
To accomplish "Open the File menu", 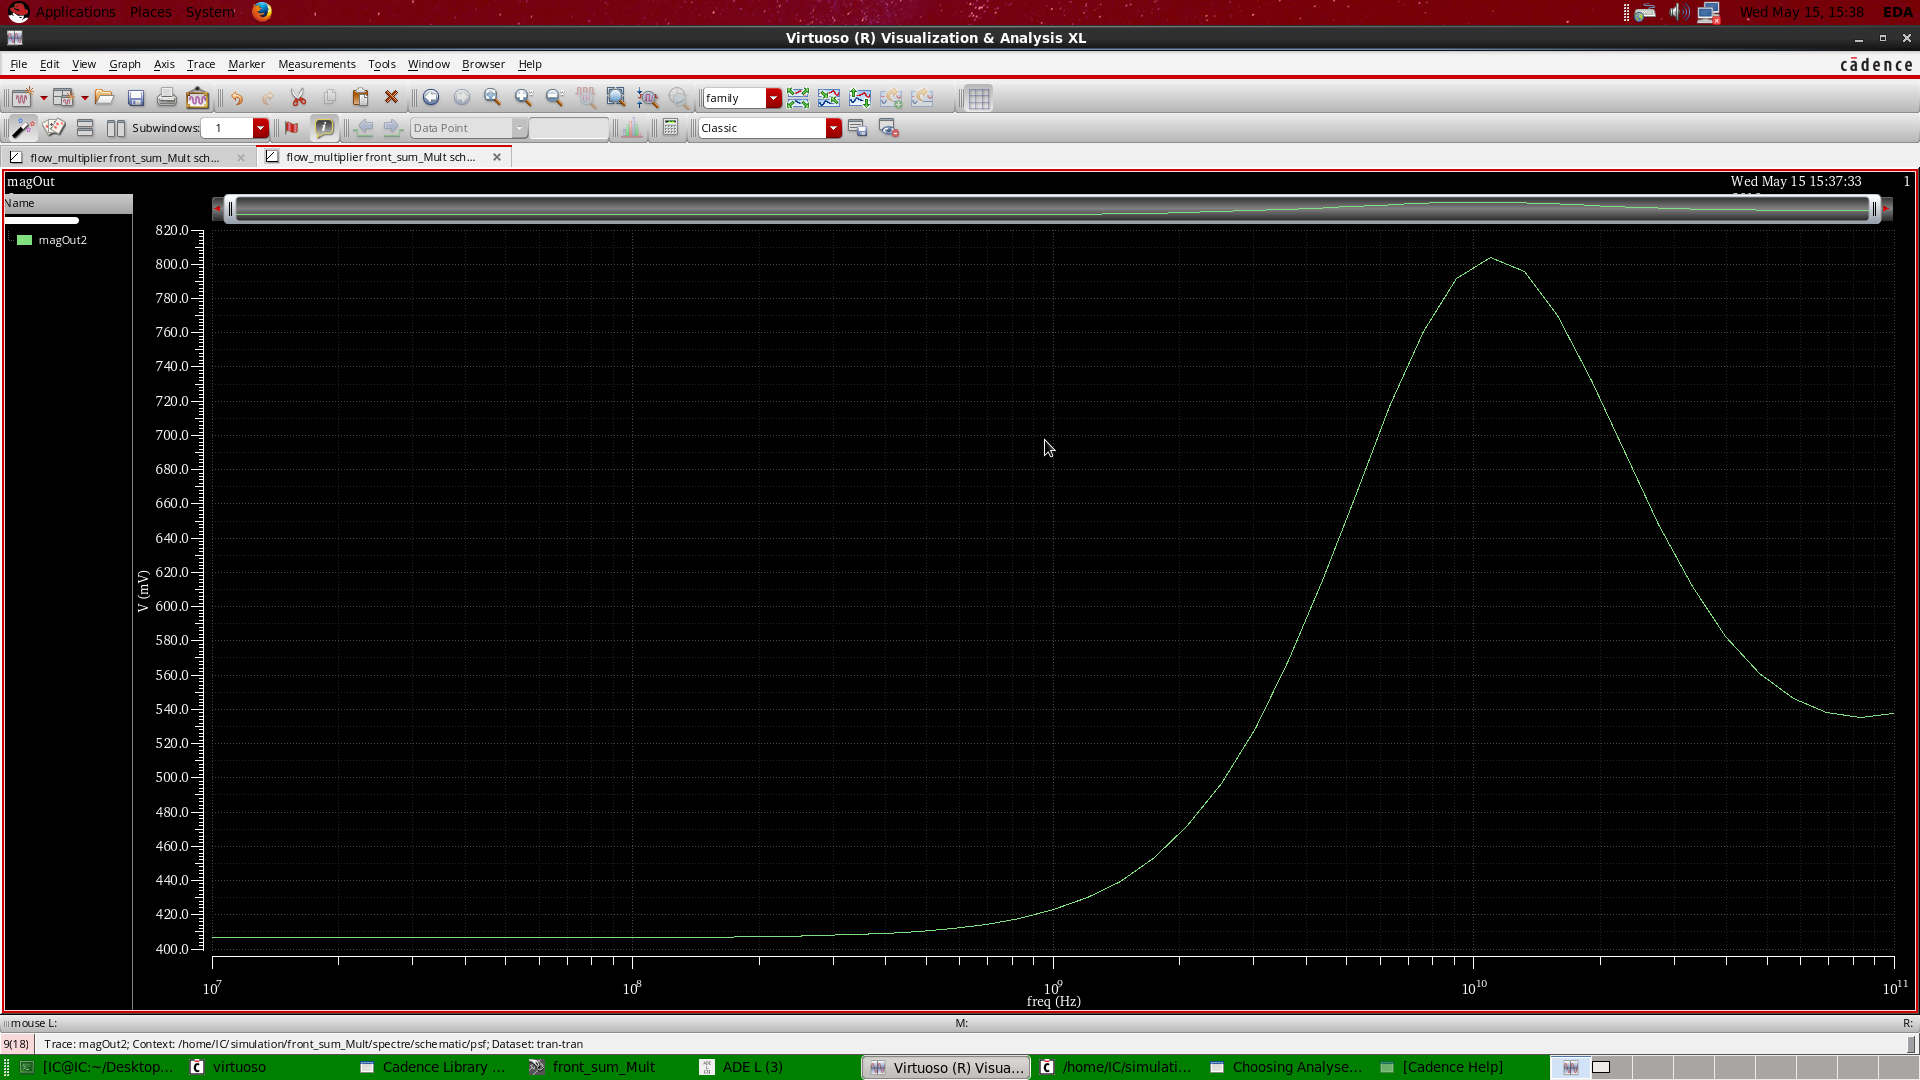I will pos(19,64).
